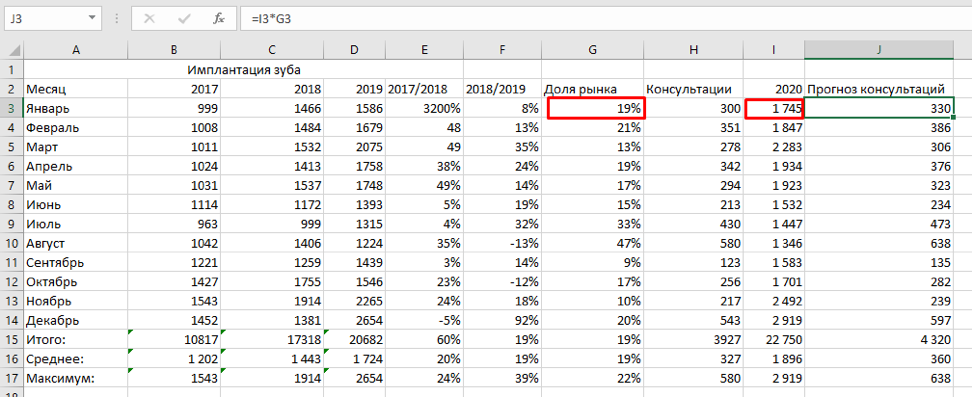This screenshot has width=972, height=397.
Task: Click the 'Декабрь' cell
Action: click(76, 321)
